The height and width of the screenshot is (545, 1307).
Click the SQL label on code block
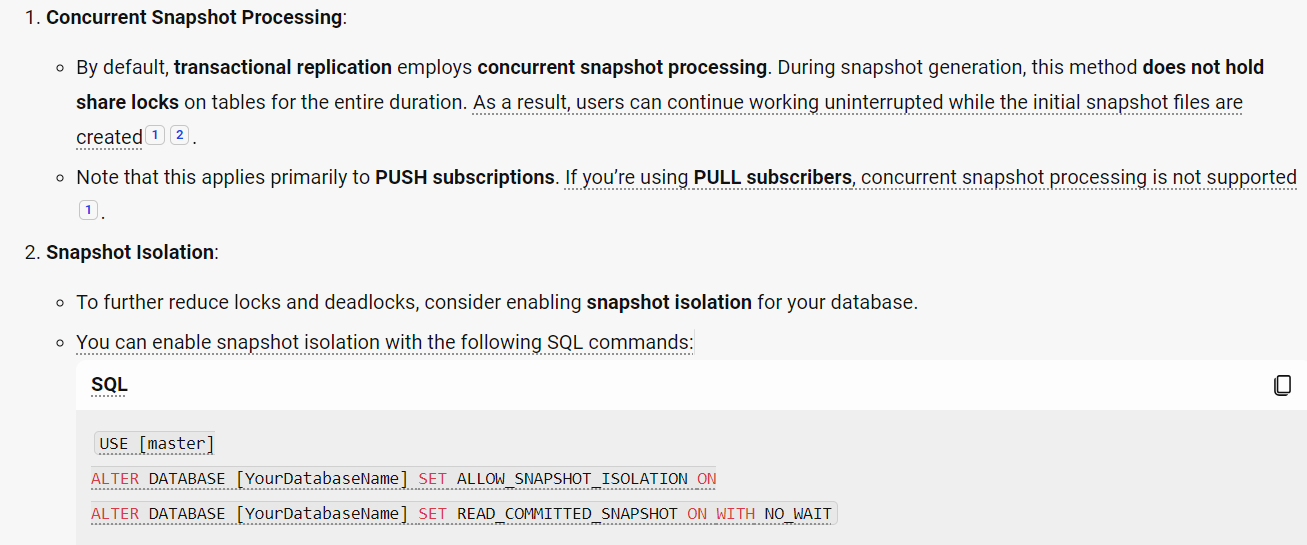[109, 385]
